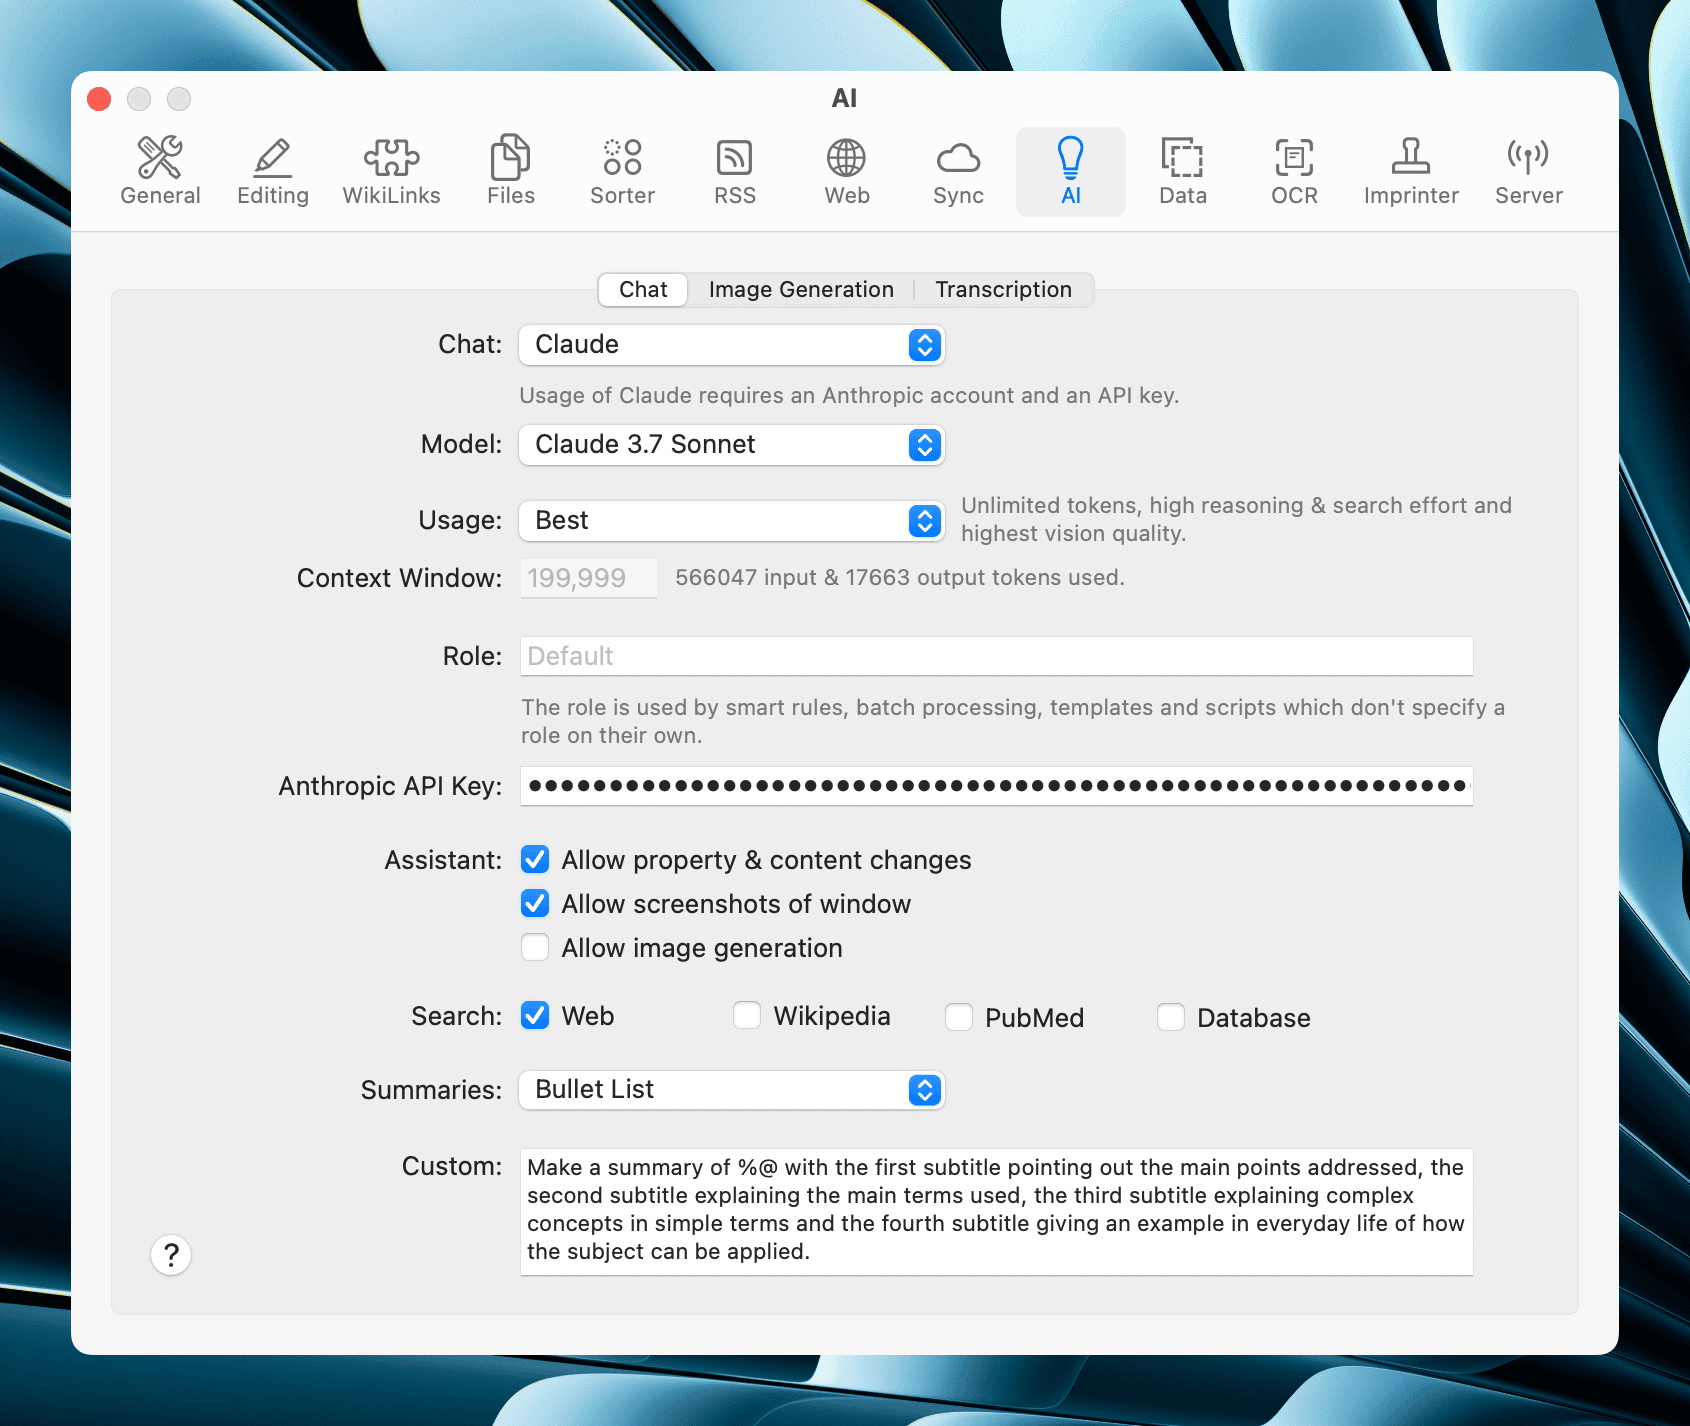This screenshot has width=1690, height=1426.
Task: Switch to the Chat tab
Action: (643, 290)
